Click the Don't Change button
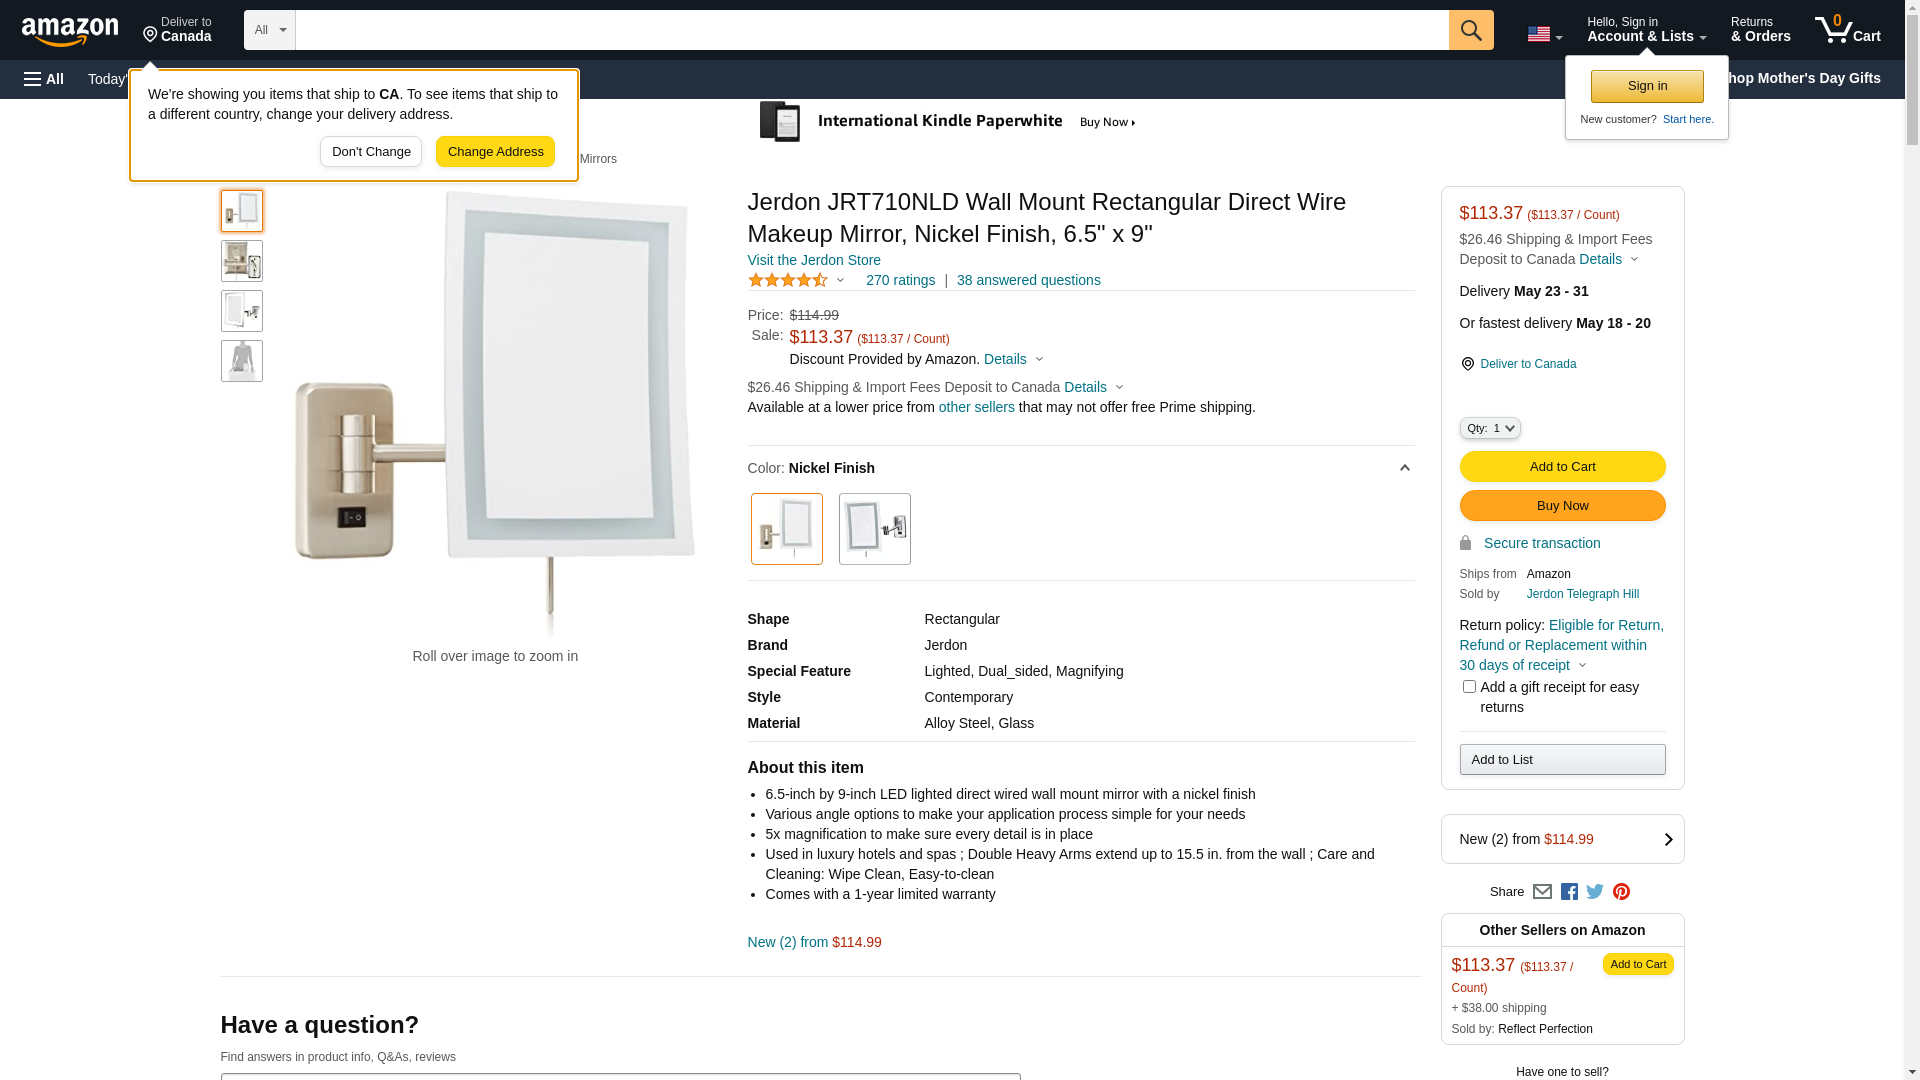The width and height of the screenshot is (1920, 1080). (x=371, y=152)
